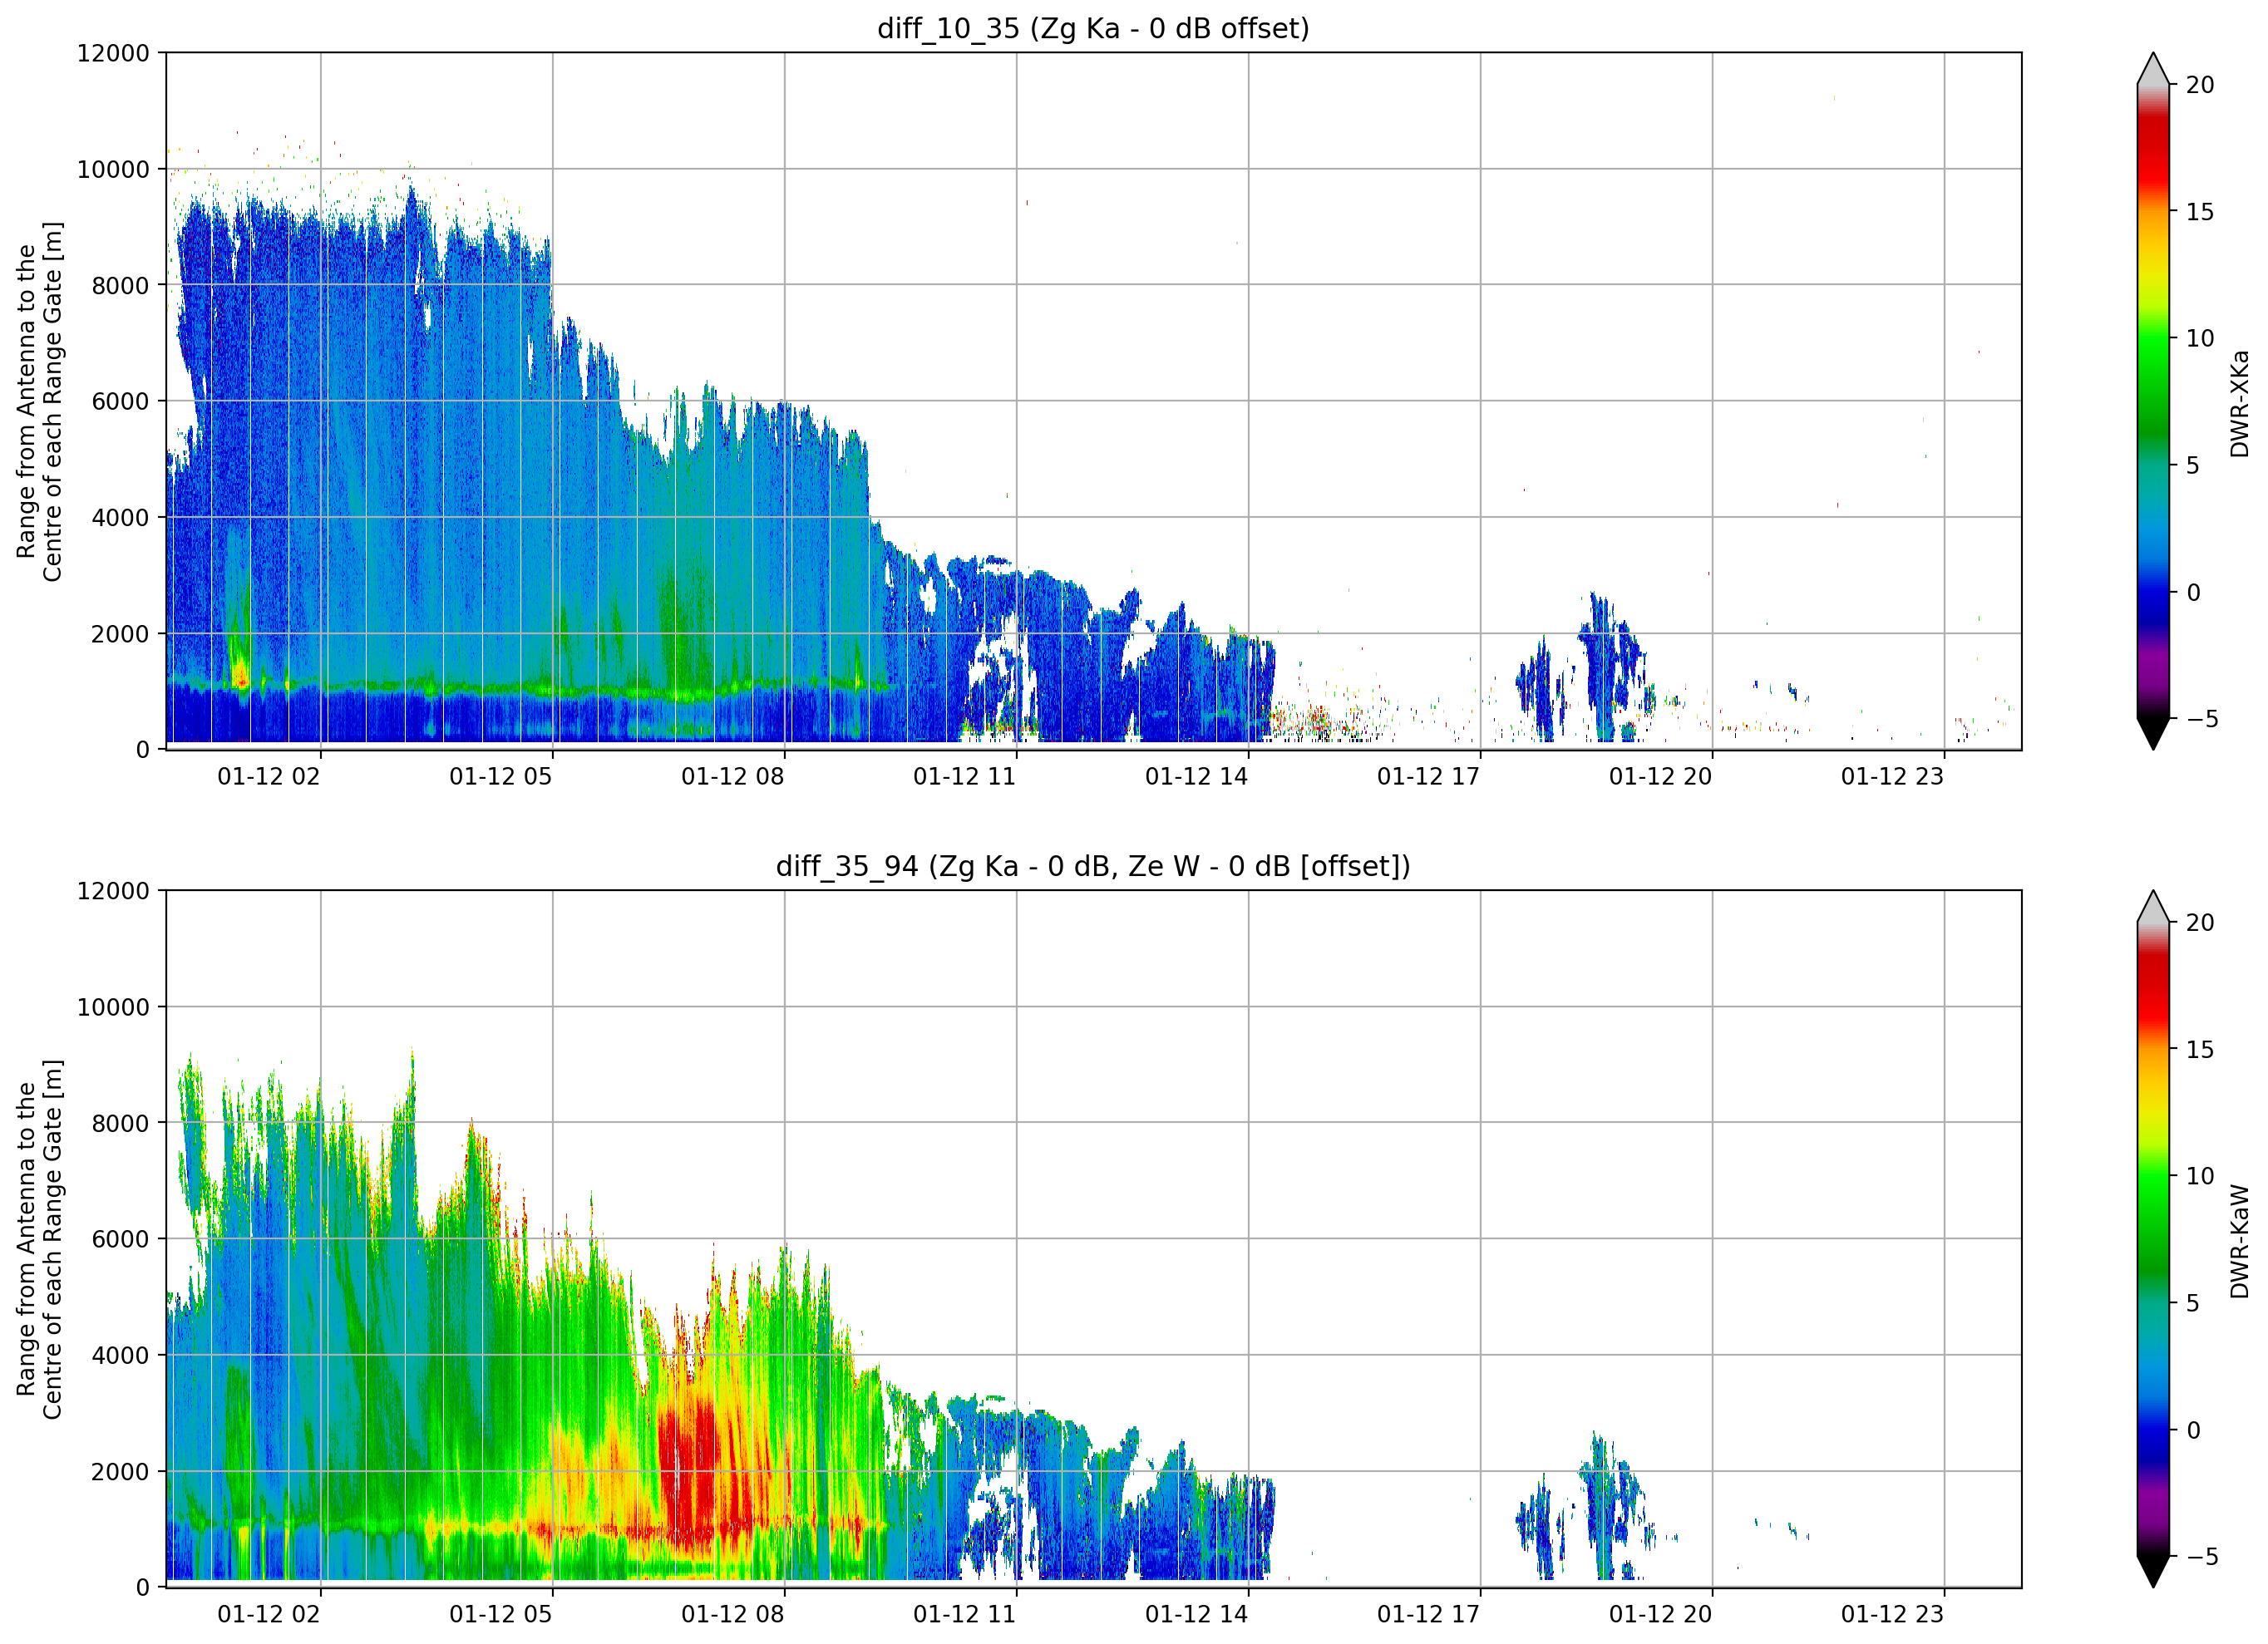Click the '0' tick on the DWR-XKa colorbar
This screenshot has height=1644, width=2268.
(x=2193, y=592)
